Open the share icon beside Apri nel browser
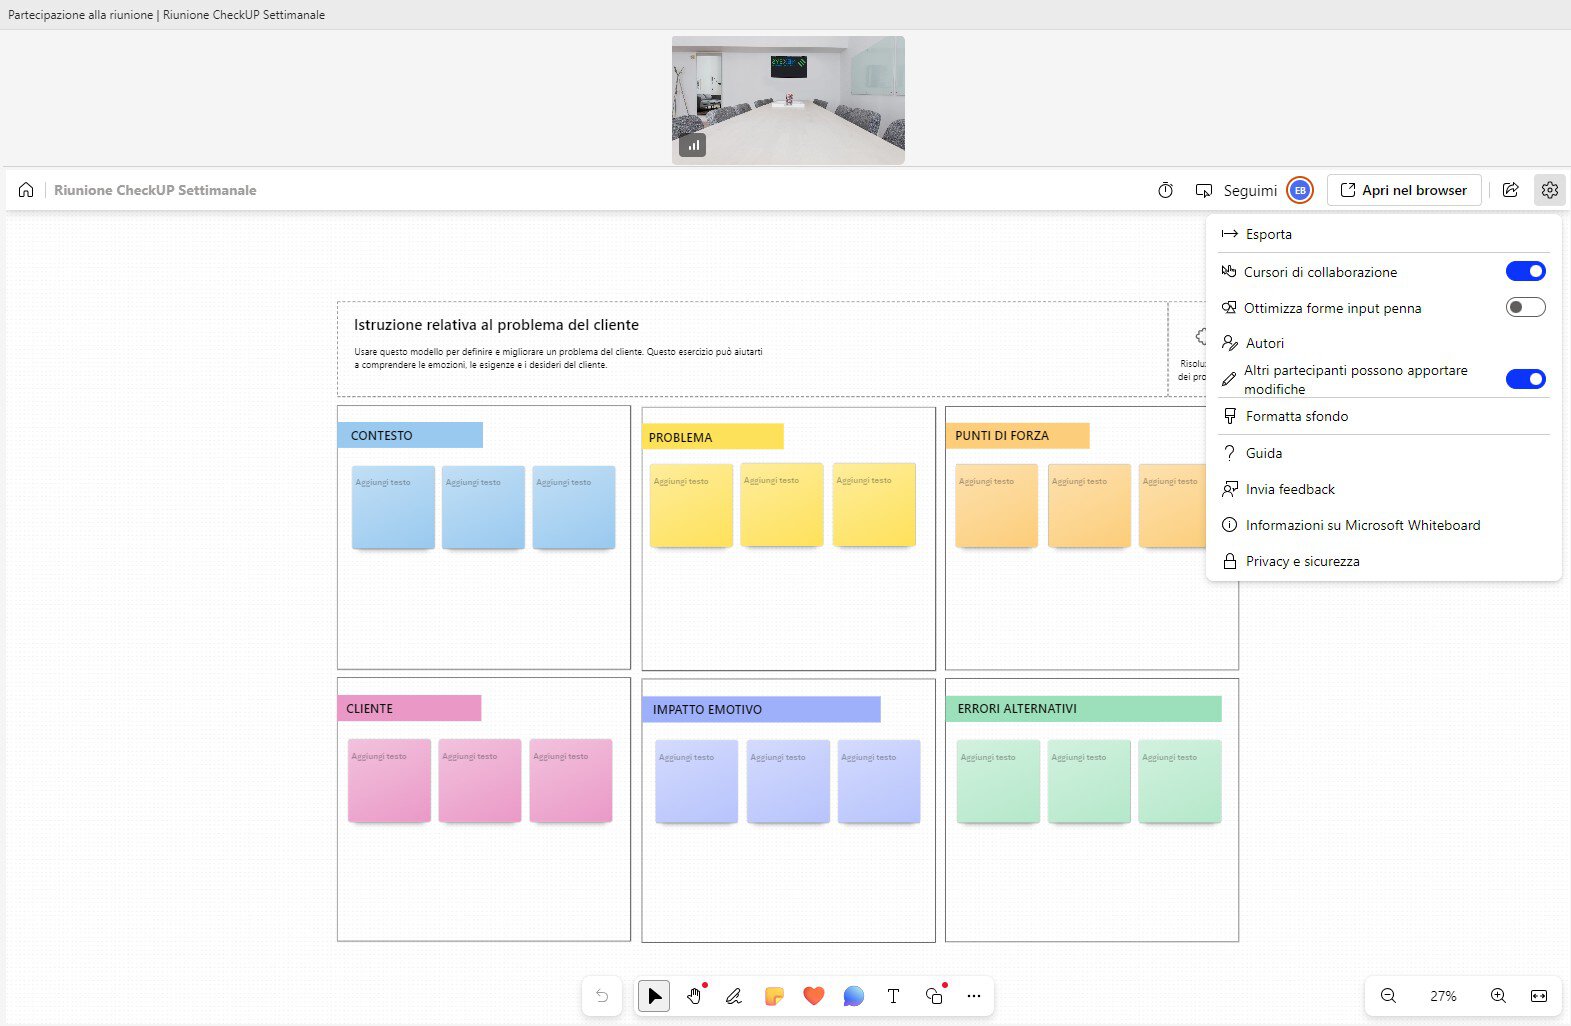1571x1026 pixels. coord(1511,190)
